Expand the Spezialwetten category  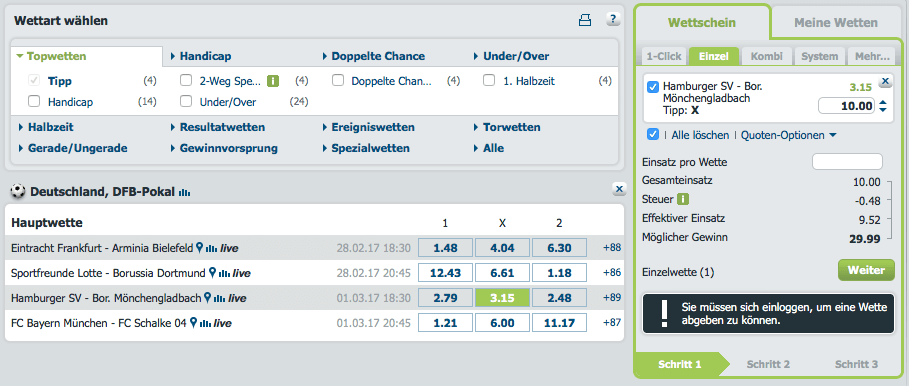pyautogui.click(x=366, y=148)
